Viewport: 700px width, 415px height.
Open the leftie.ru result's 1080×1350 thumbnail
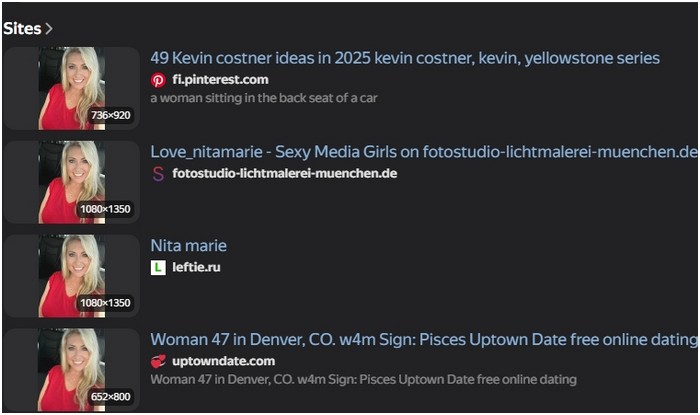coord(72,276)
